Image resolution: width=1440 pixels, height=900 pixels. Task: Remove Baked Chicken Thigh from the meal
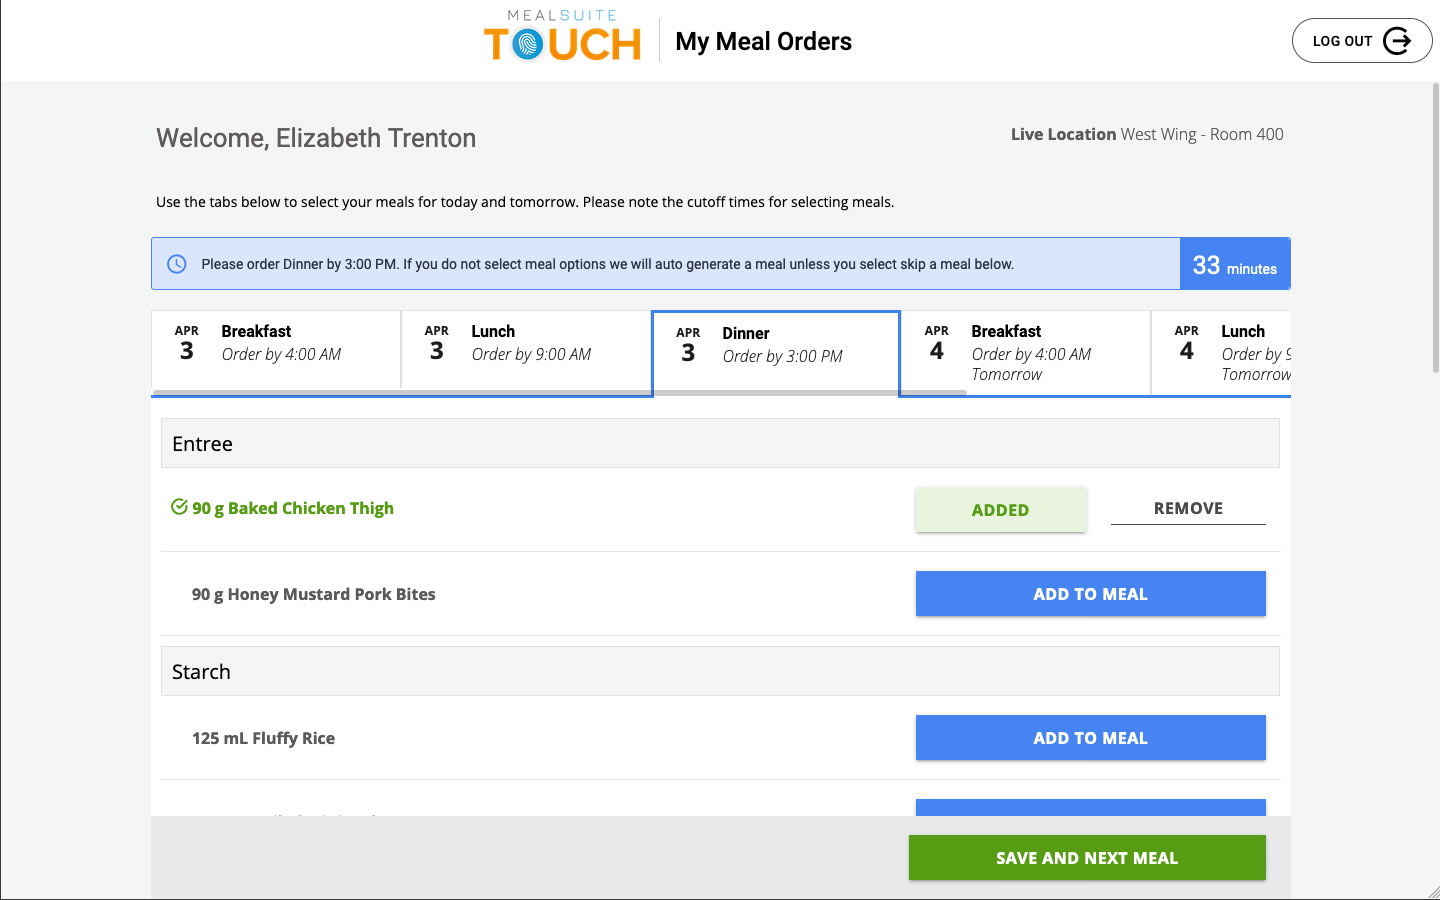click(x=1188, y=508)
